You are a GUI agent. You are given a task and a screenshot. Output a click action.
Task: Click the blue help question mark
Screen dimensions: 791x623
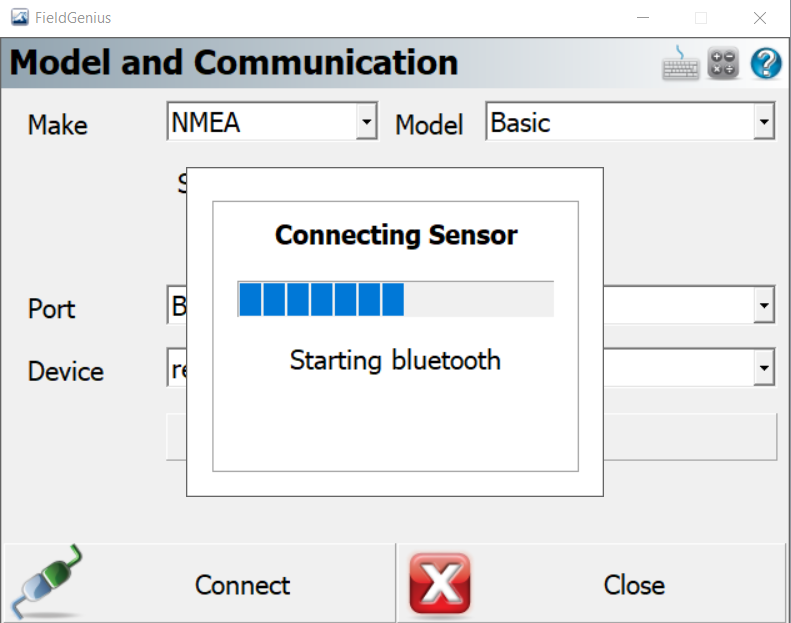coord(766,63)
